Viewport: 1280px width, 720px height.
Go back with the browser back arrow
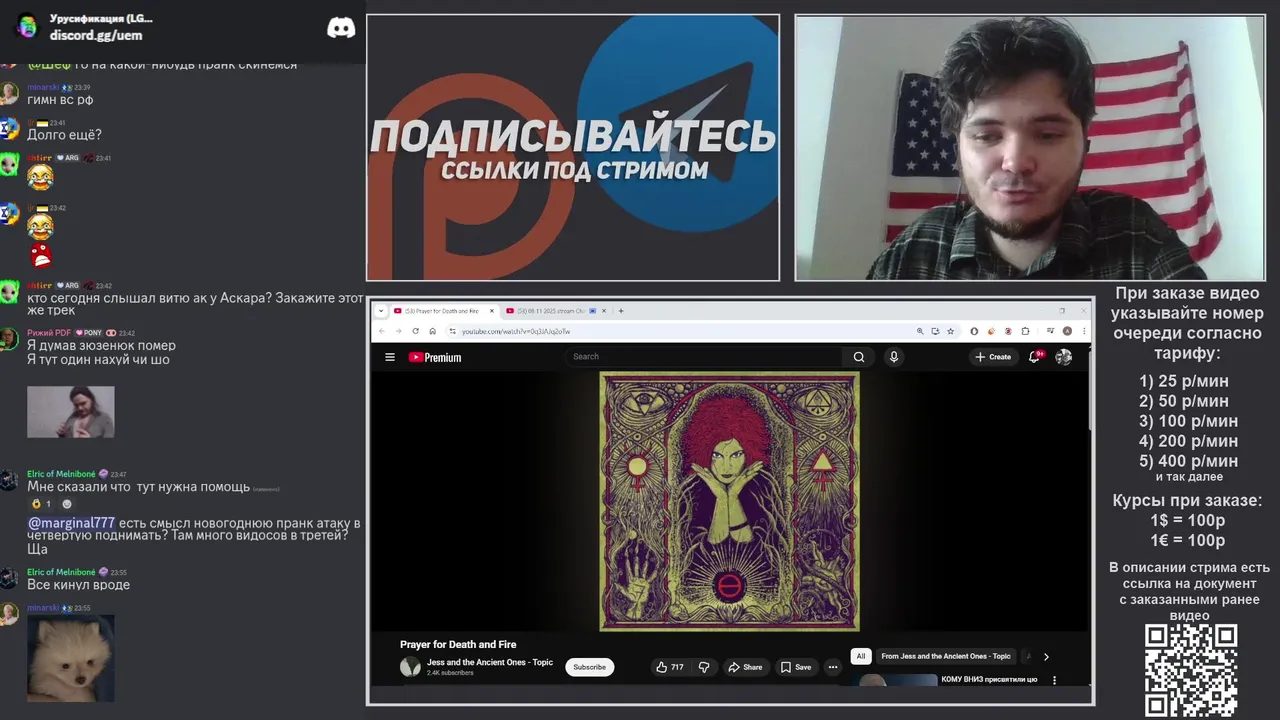click(381, 331)
